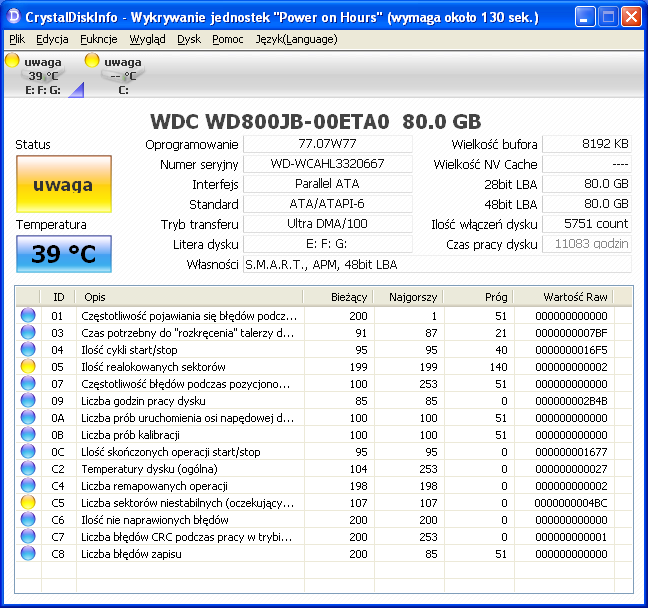Click the blue status orb for attribute C4
648x608 pixels.
[x=28, y=485]
